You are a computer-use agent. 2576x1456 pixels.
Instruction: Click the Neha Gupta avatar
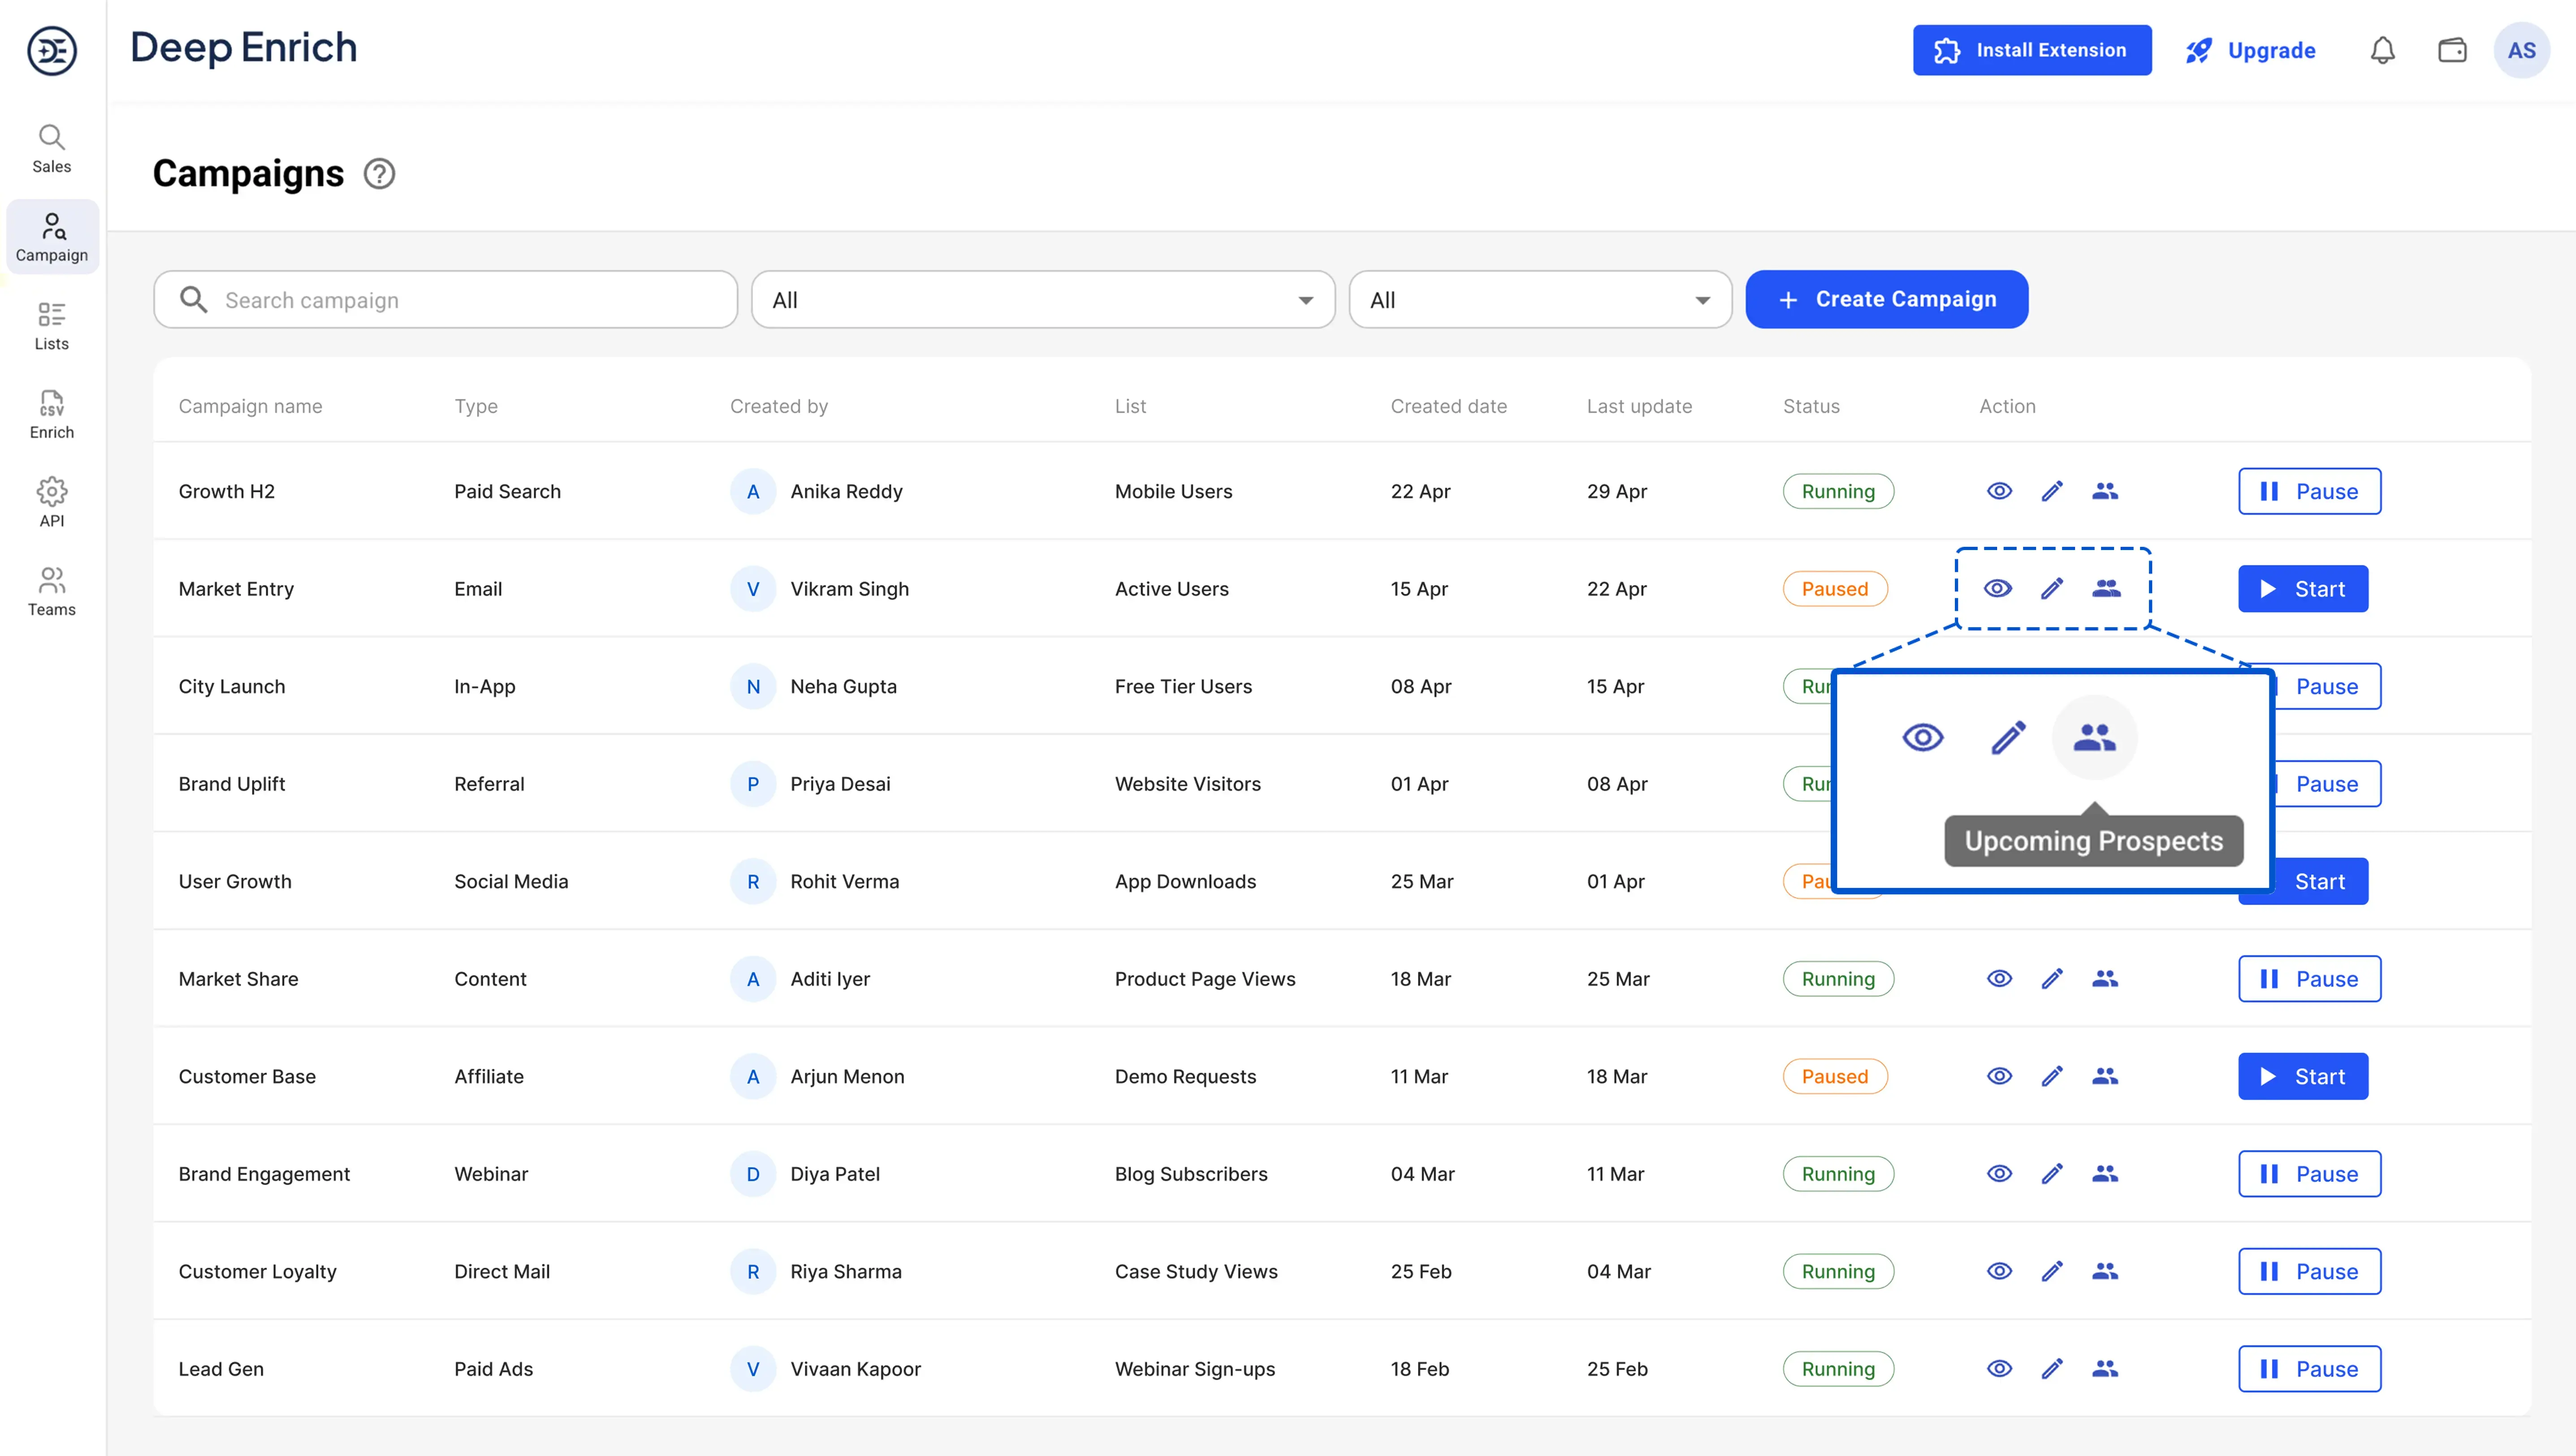pos(753,686)
